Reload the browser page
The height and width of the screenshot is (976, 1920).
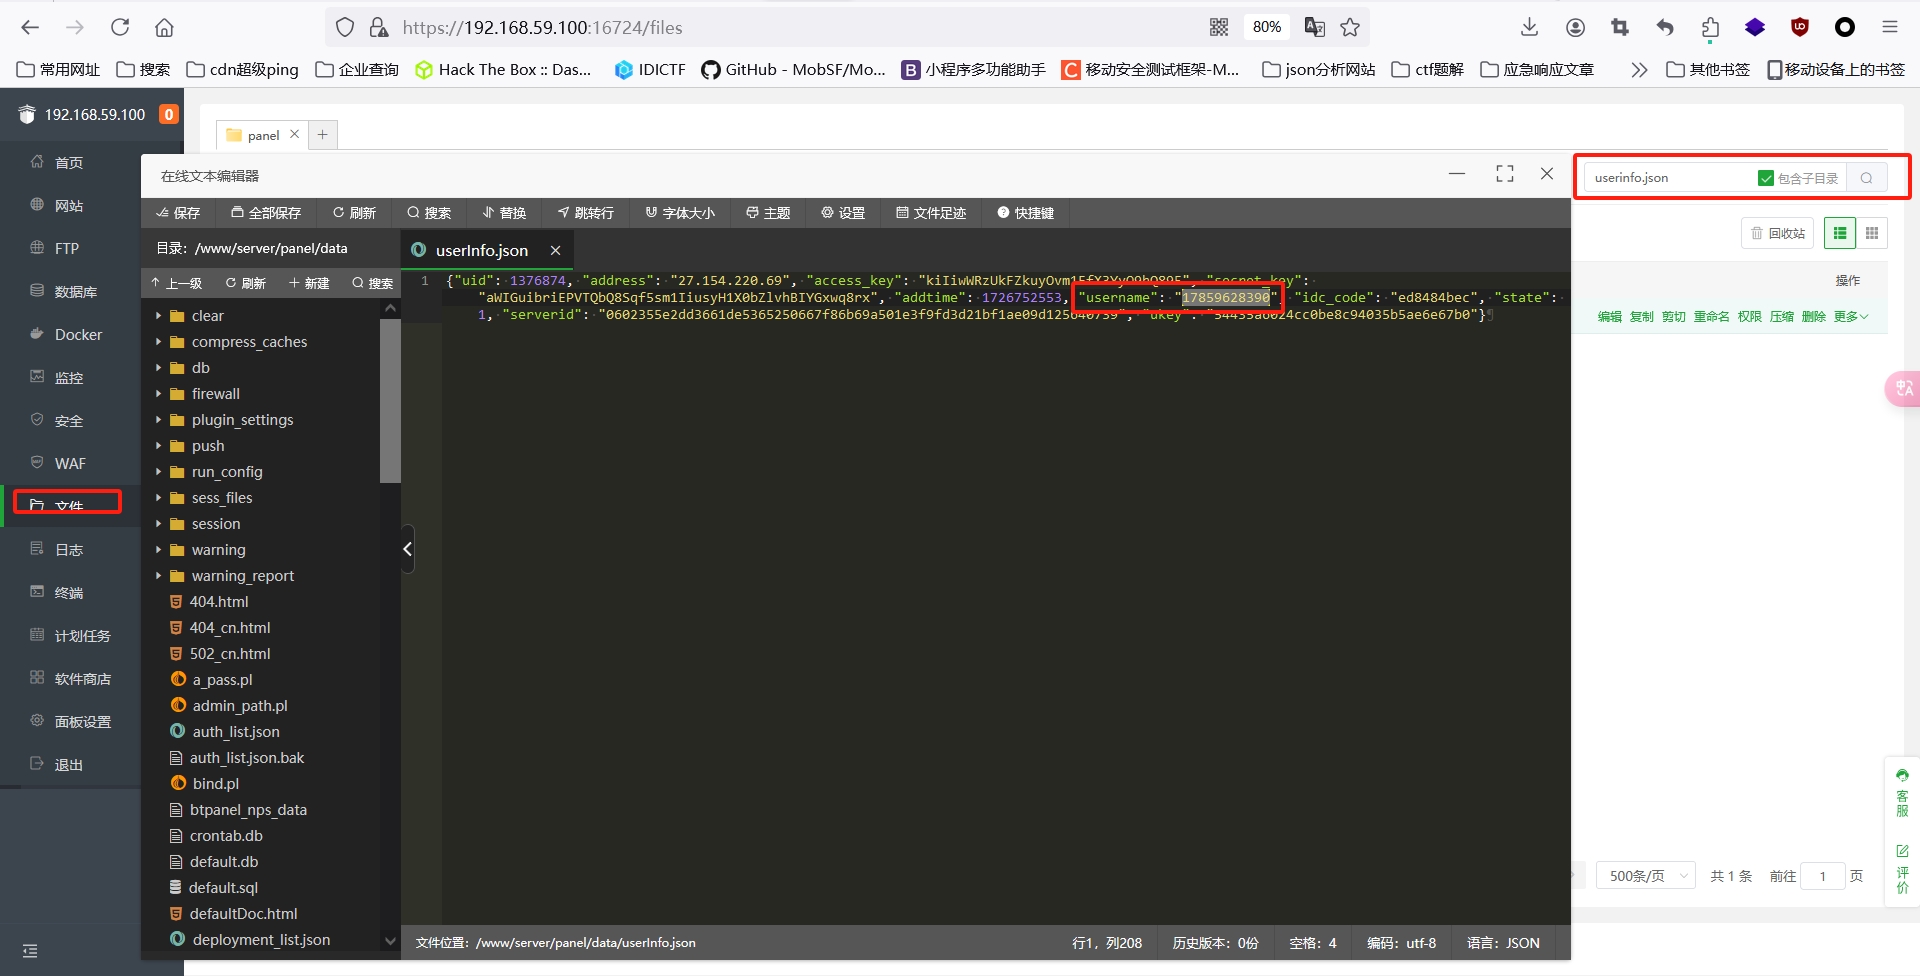click(120, 27)
